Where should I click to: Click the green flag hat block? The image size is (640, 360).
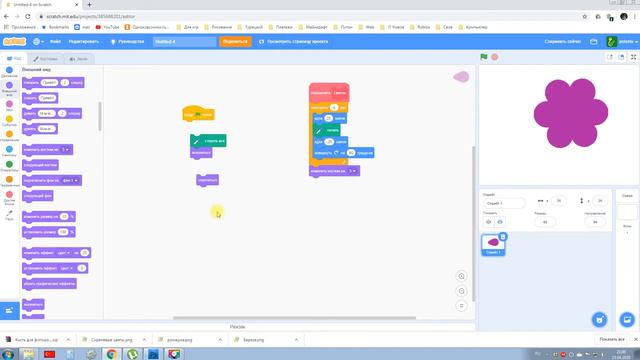click(x=198, y=114)
